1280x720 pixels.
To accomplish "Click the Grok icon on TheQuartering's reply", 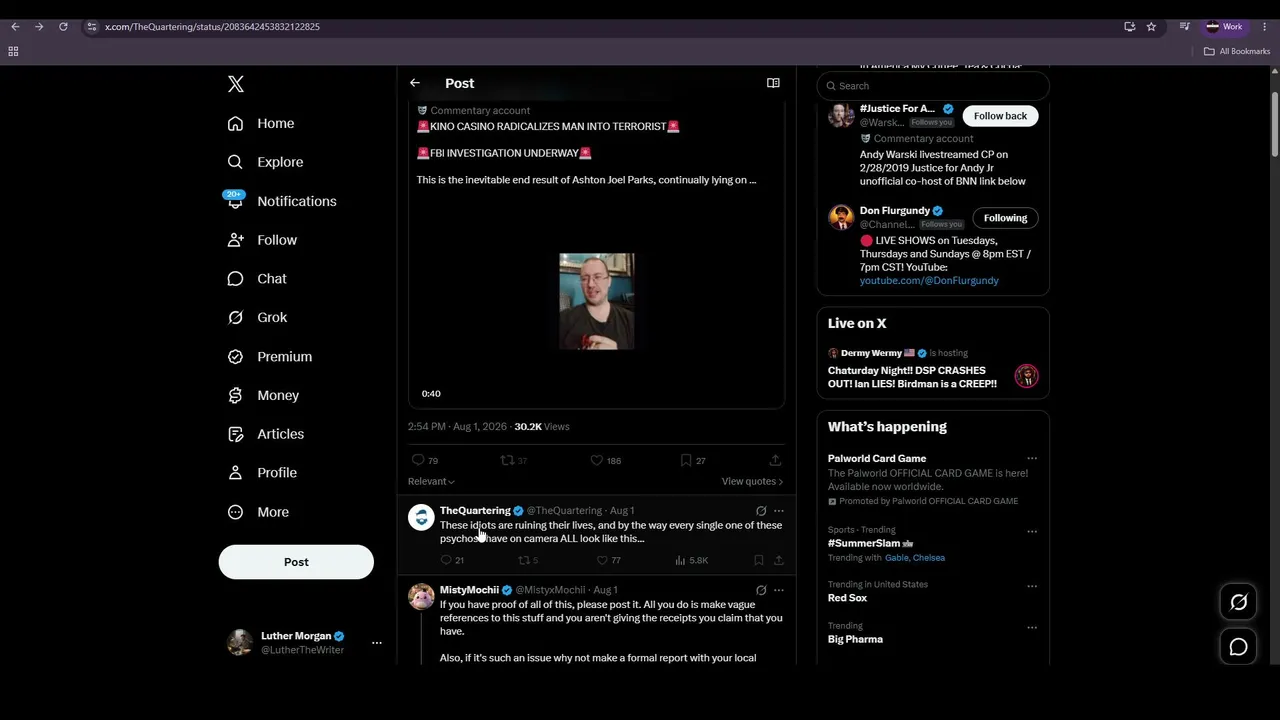I will coord(761,510).
